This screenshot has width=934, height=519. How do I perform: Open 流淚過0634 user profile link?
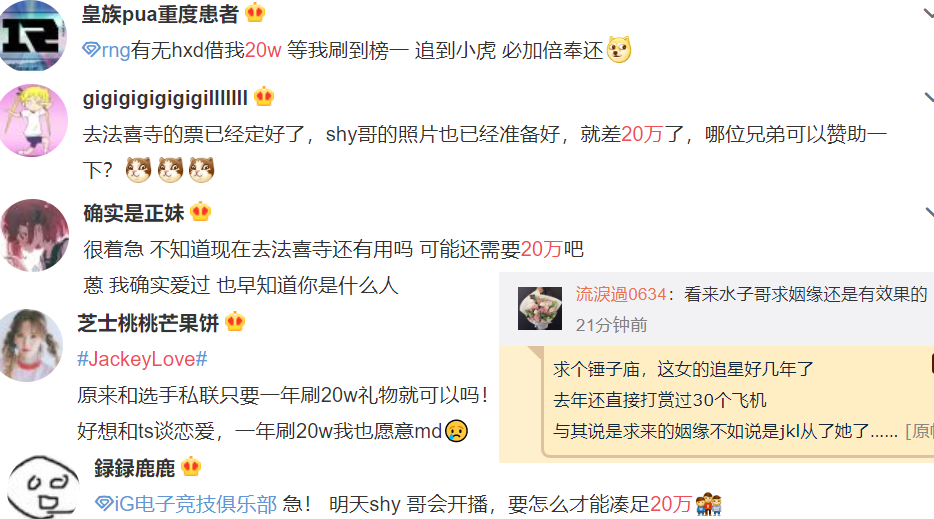[620, 294]
